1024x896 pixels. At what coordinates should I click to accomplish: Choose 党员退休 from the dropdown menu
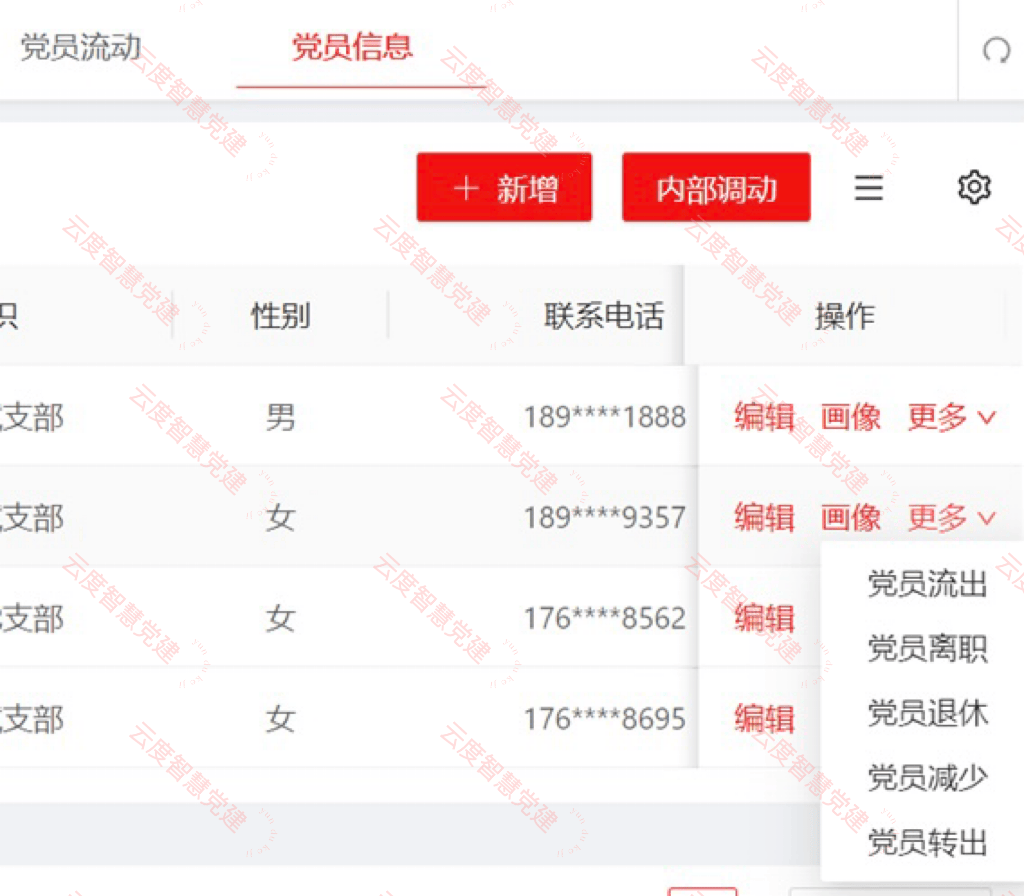(927, 712)
